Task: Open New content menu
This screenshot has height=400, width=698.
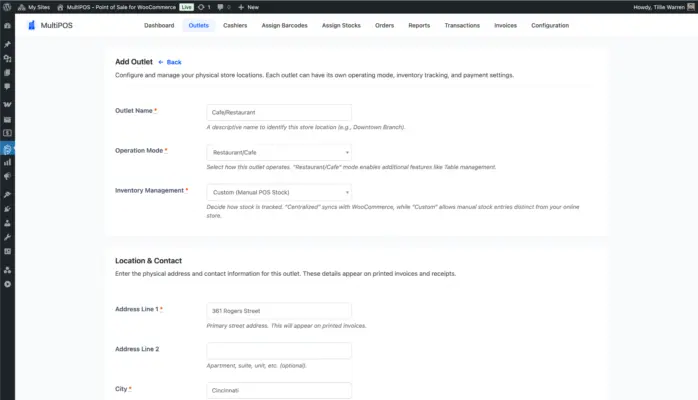Action: pos(248,7)
